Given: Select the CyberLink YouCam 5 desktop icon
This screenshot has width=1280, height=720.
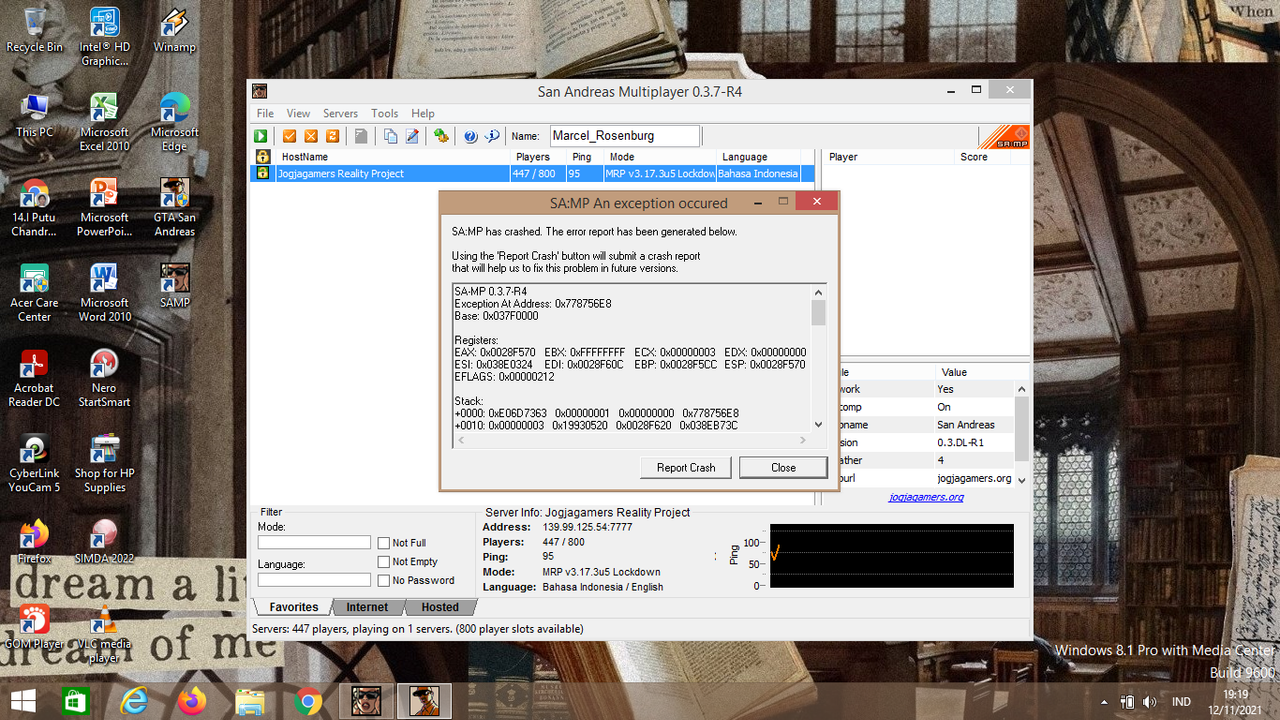Looking at the screenshot, I should (x=34, y=464).
